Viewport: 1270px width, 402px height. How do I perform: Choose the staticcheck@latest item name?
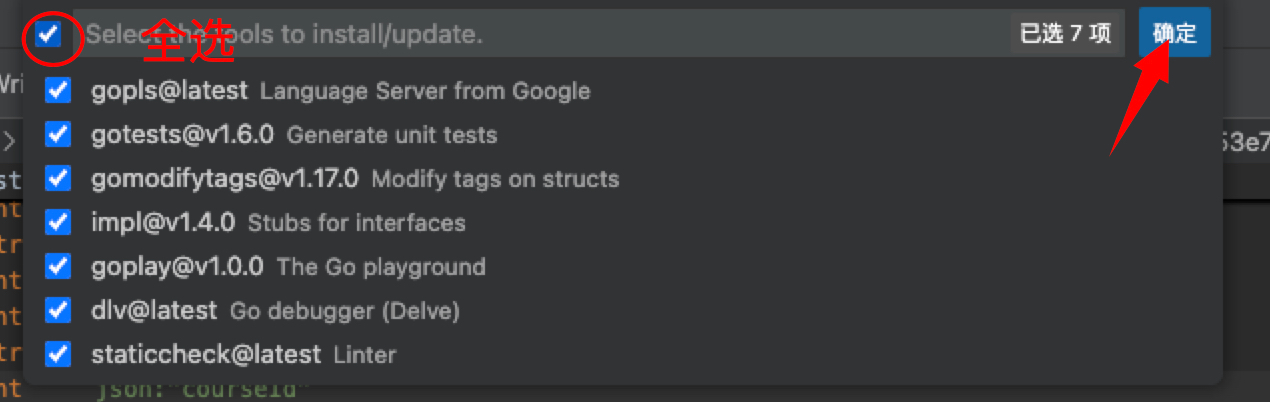point(206,354)
